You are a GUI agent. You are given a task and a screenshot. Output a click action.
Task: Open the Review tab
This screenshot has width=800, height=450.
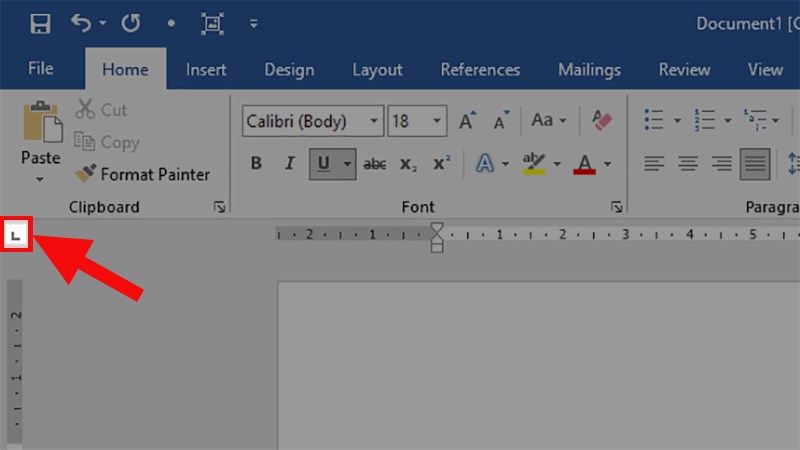[684, 69]
